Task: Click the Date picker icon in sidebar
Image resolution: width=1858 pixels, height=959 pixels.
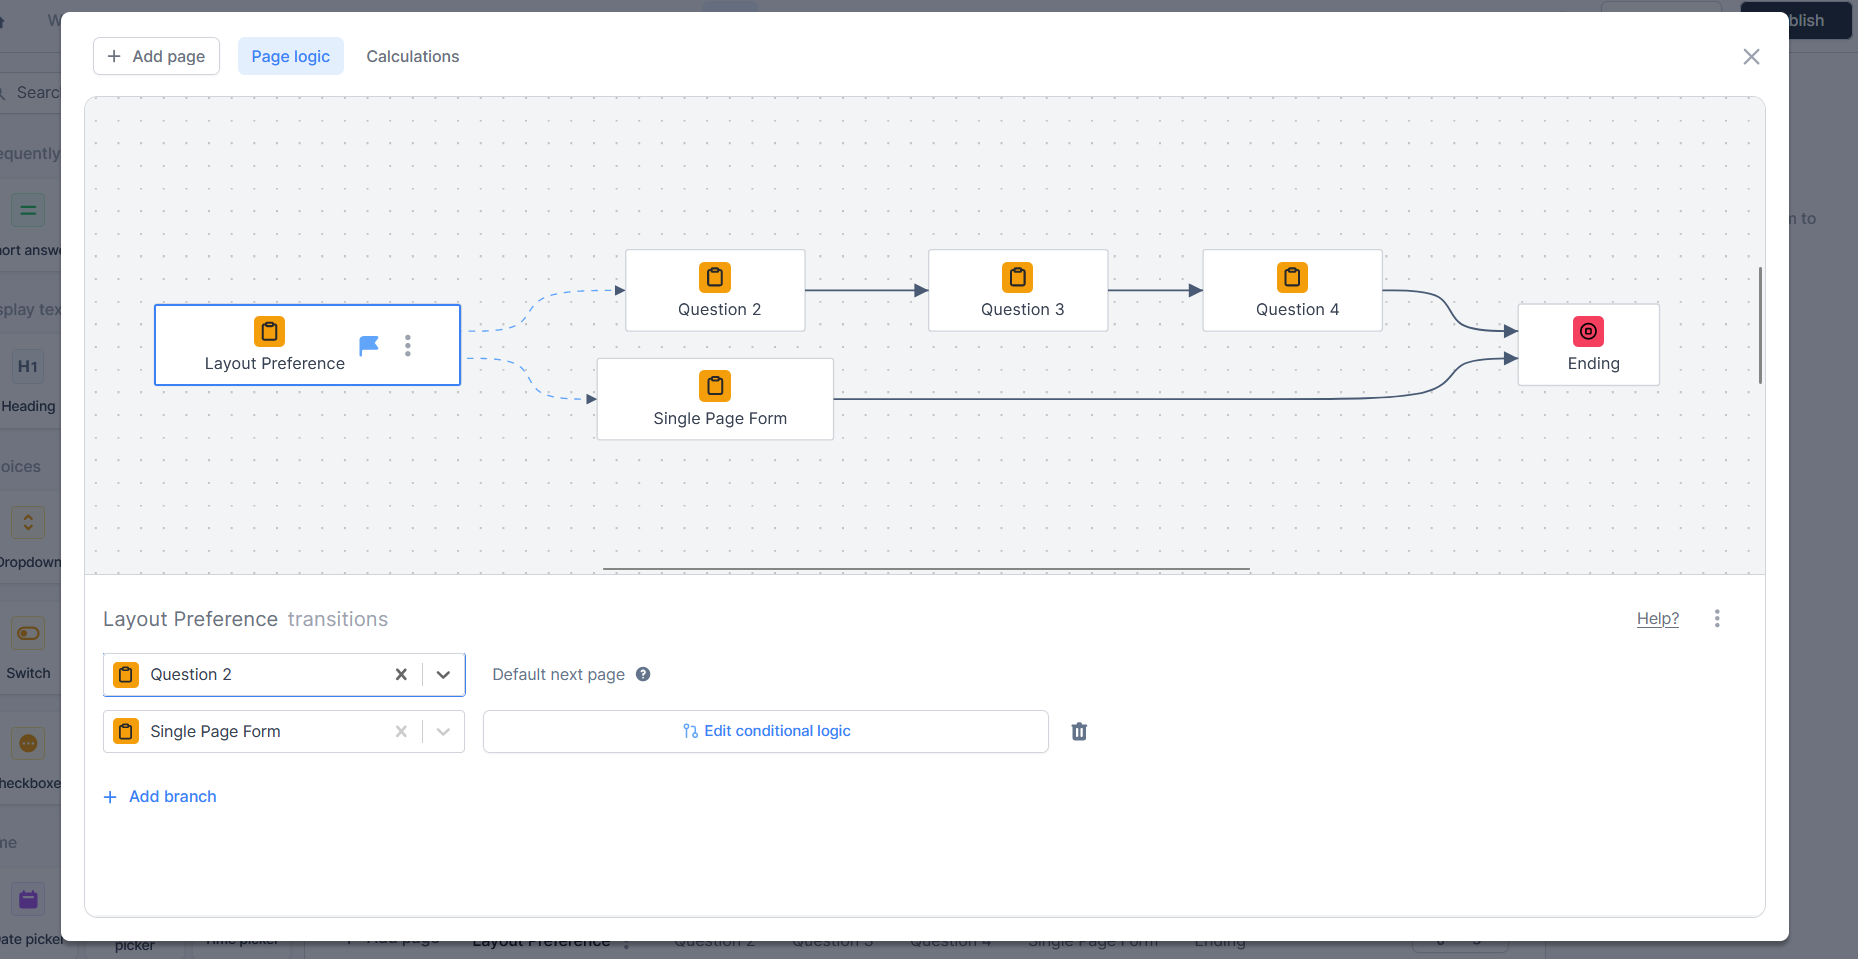Action: (x=28, y=899)
